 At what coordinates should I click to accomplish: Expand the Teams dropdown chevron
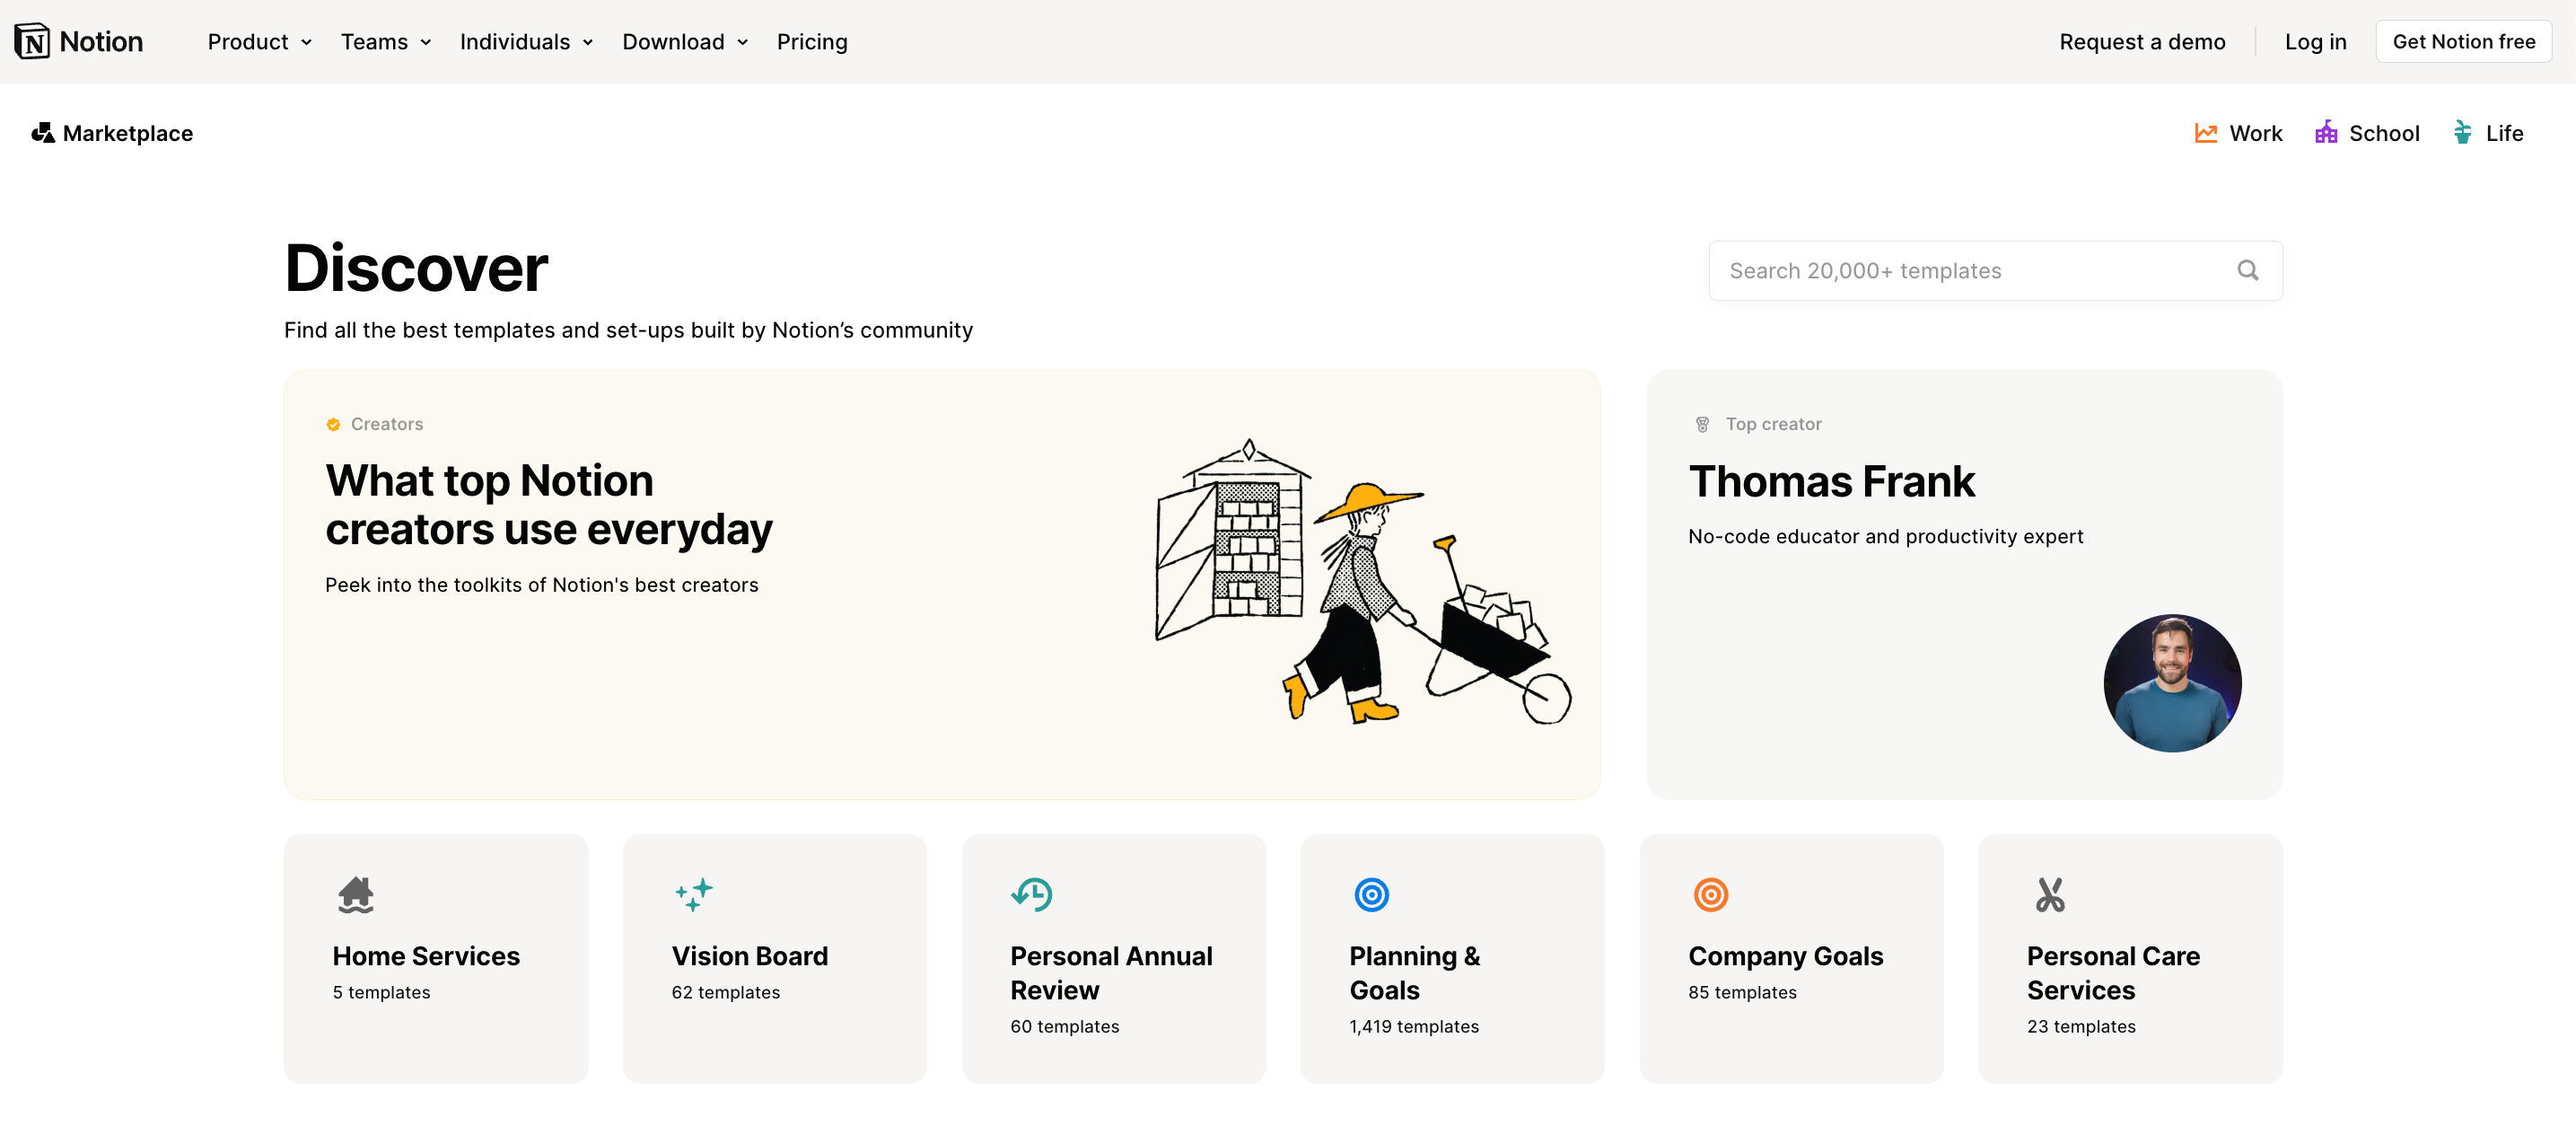coord(425,42)
